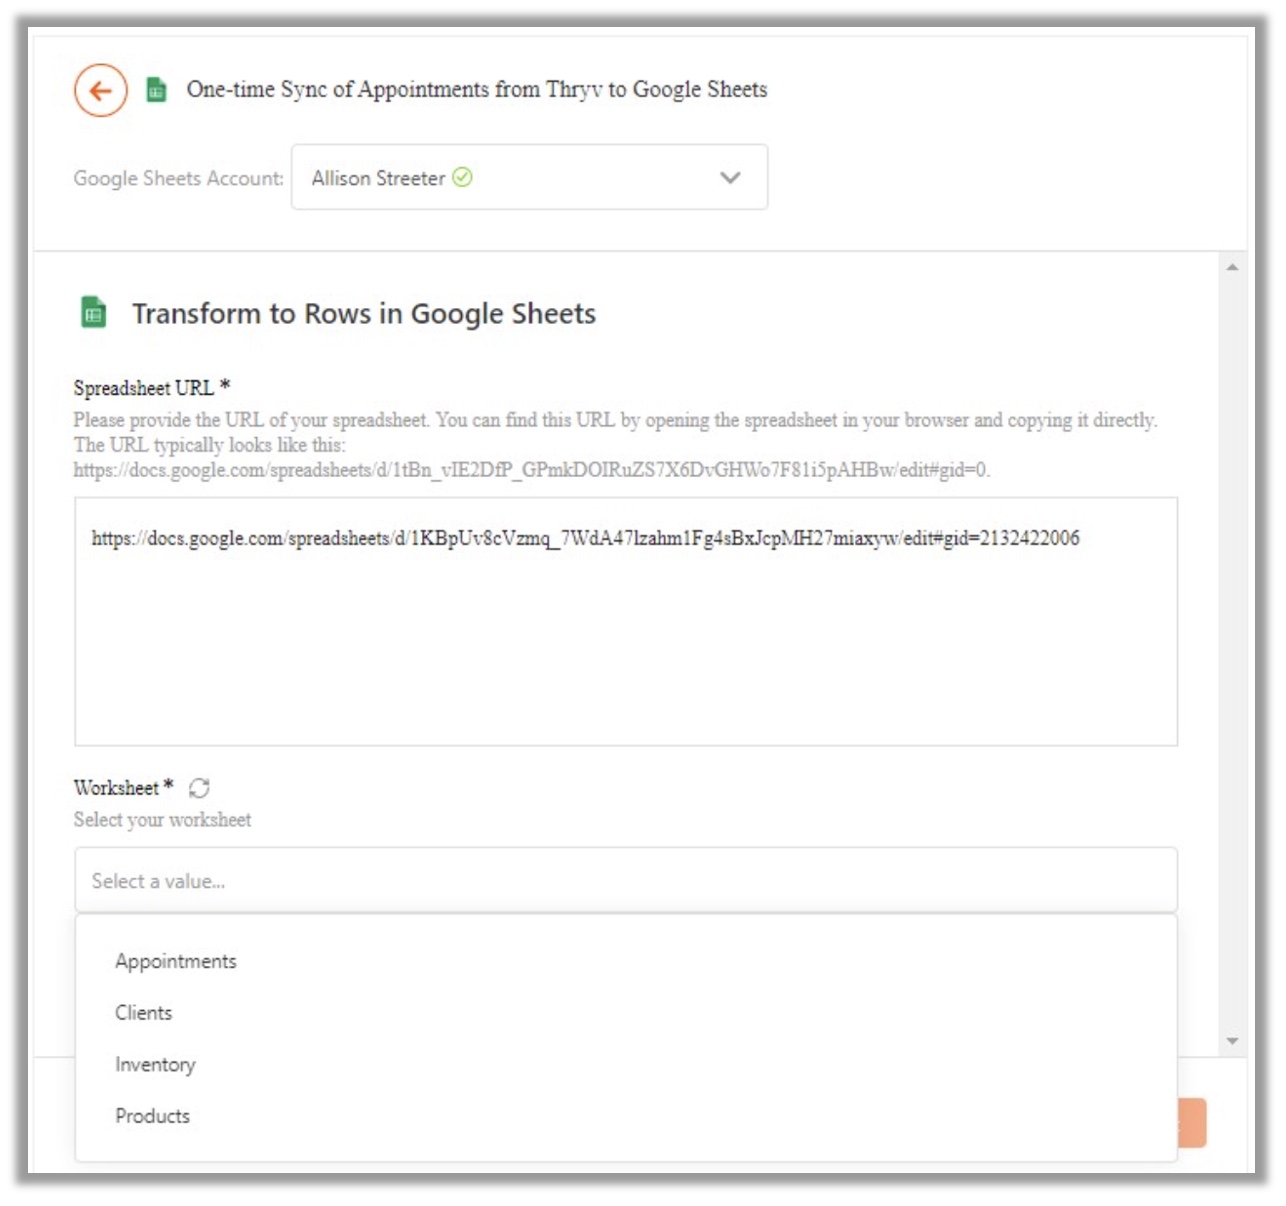The image size is (1286, 1206).
Task: Click inside the Spreadsheet URL text box
Action: [x=626, y=621]
